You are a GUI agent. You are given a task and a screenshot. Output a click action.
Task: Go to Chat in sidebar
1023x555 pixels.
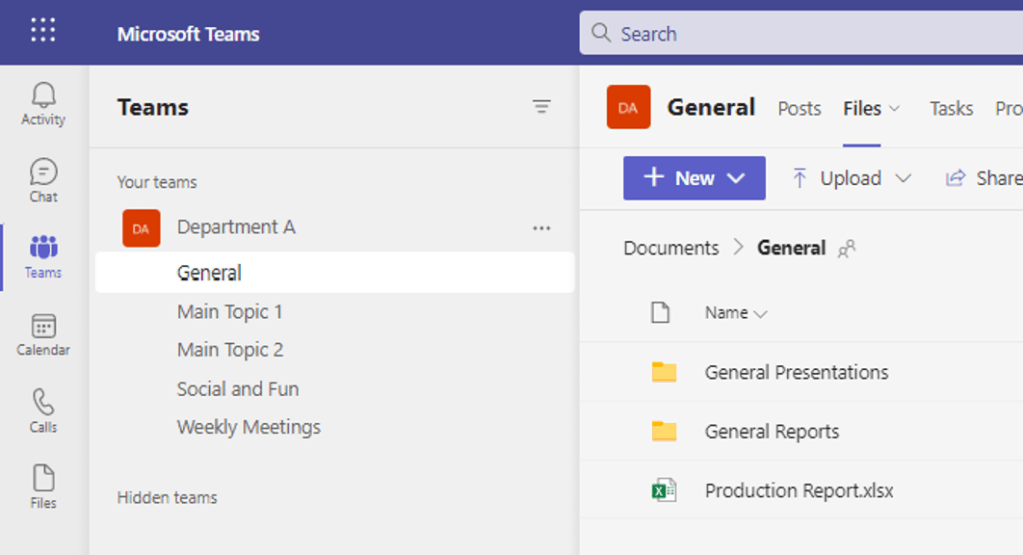click(43, 180)
